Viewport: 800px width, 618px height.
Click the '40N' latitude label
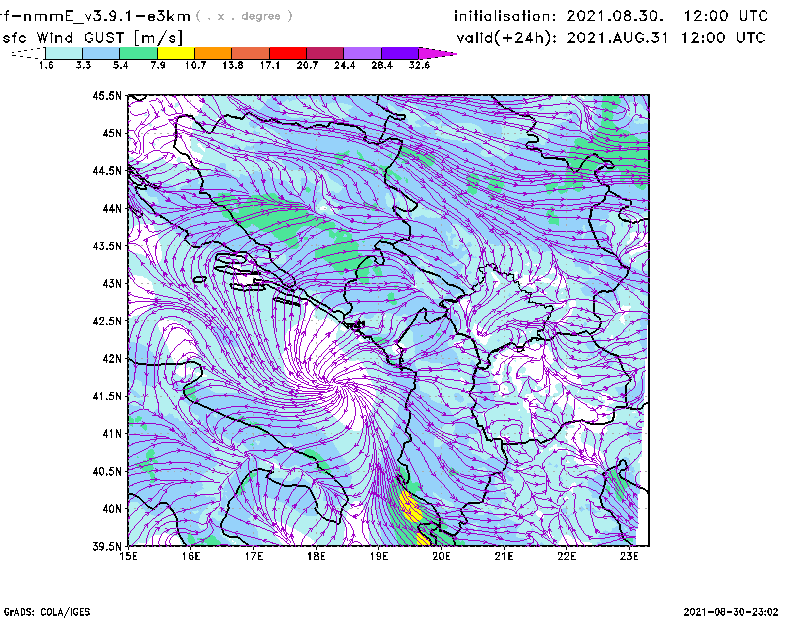112,509
